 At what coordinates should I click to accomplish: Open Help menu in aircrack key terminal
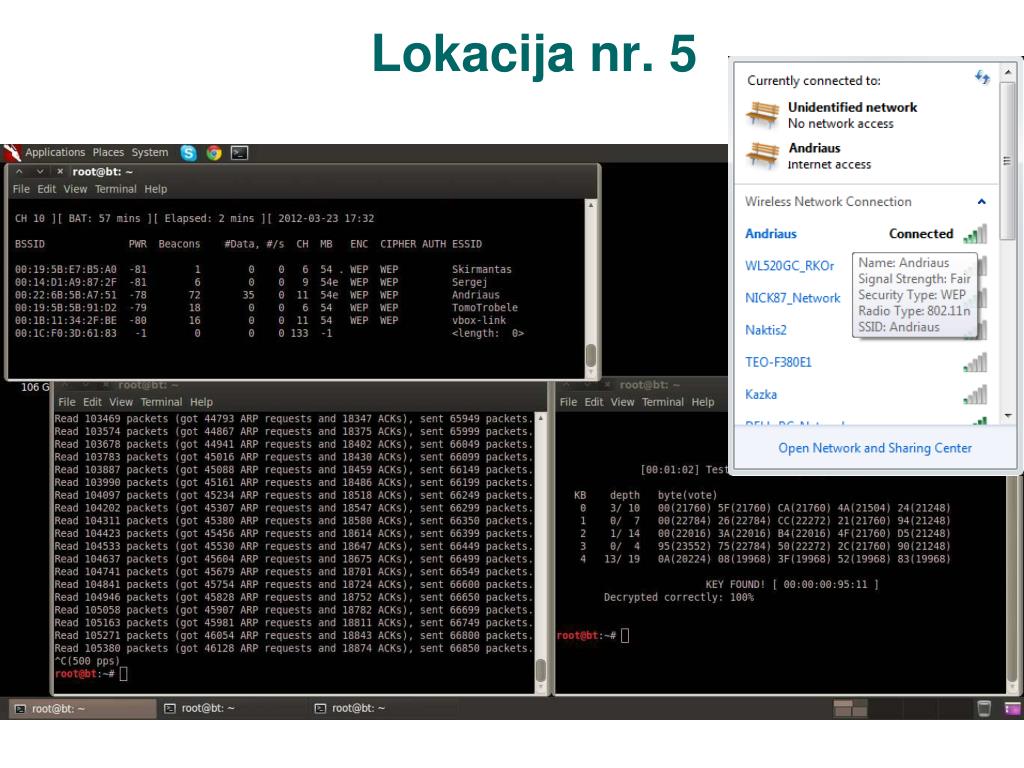coord(703,402)
